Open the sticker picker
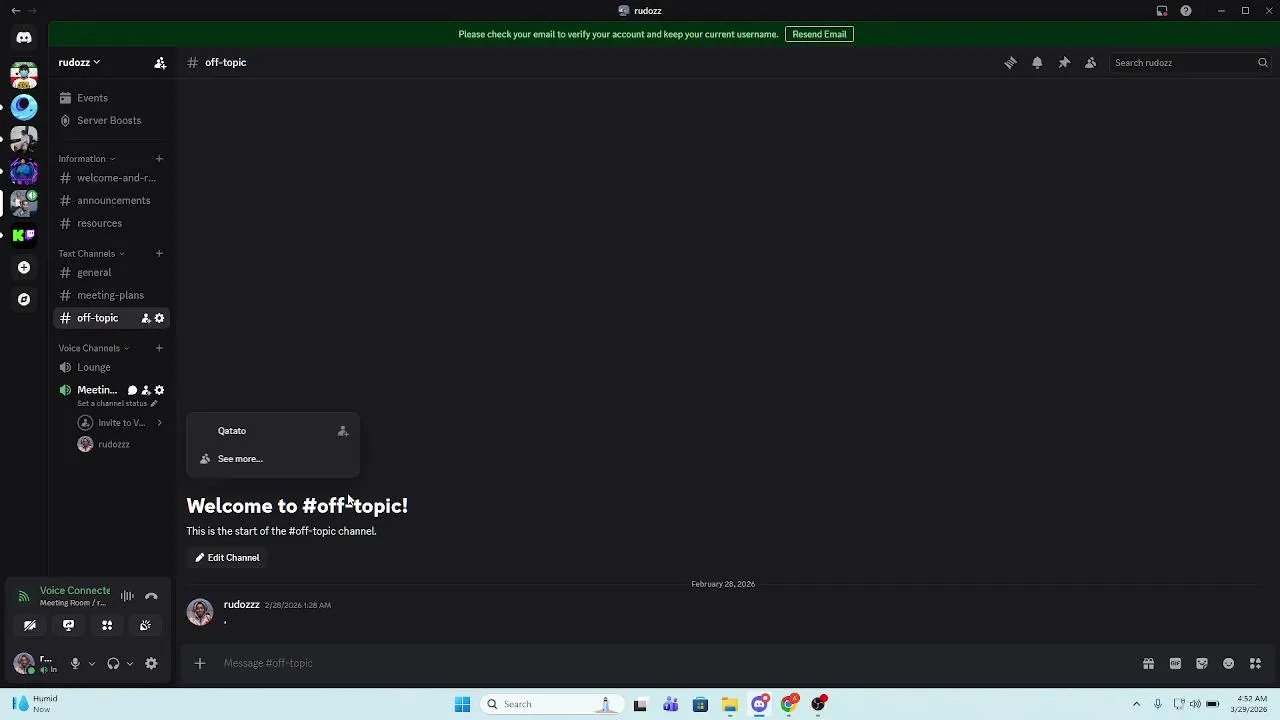1280x720 pixels. 1202,663
